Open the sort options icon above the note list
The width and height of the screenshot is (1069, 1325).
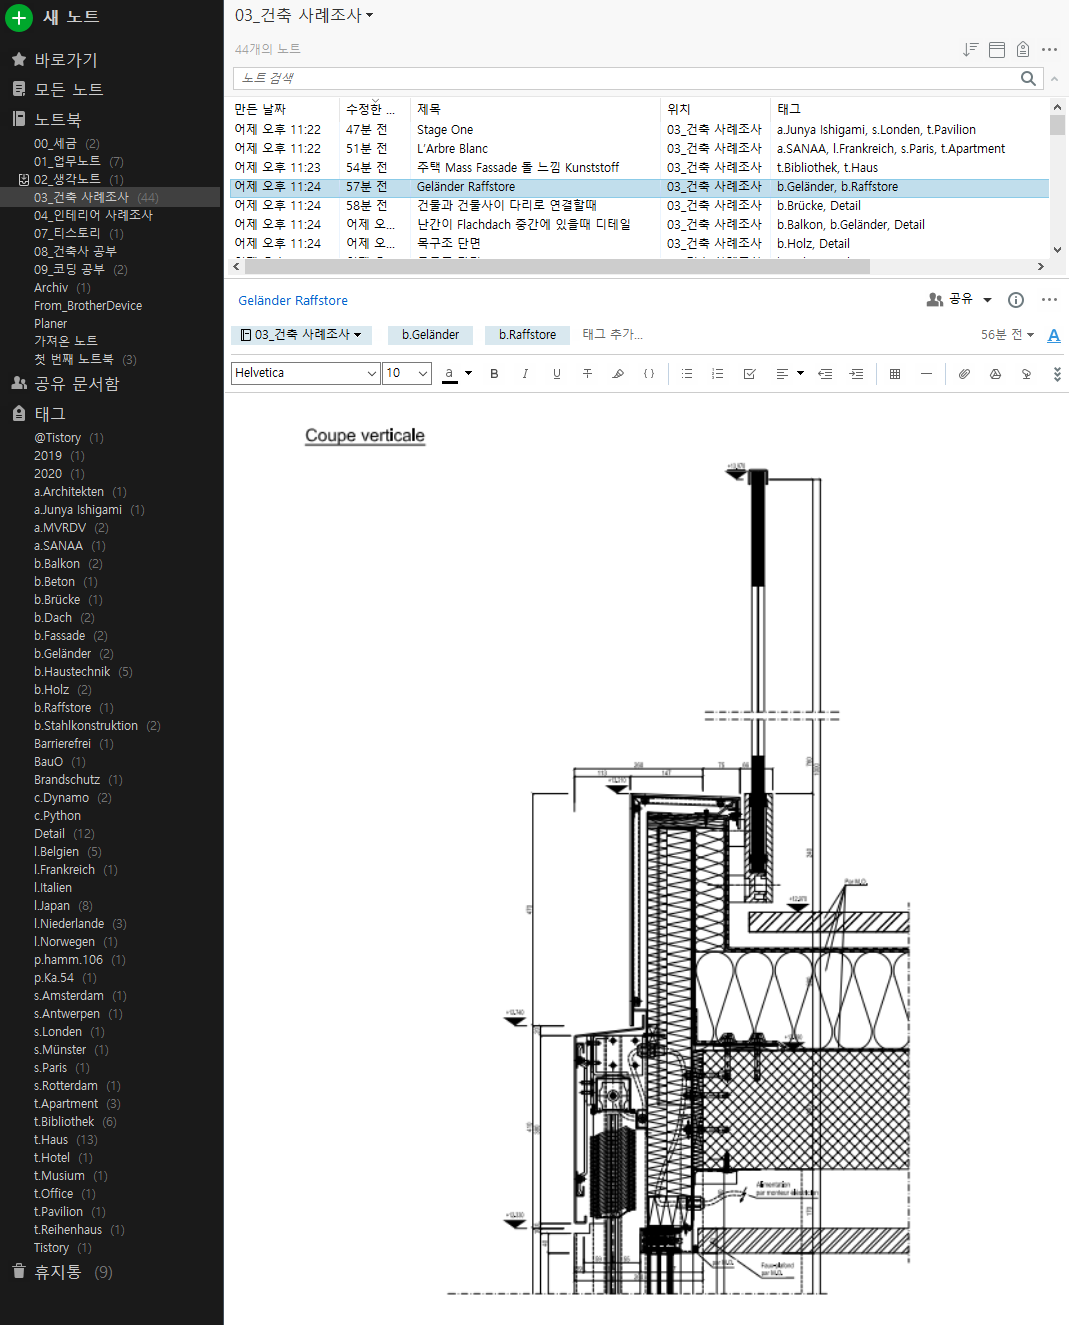pyautogui.click(x=970, y=49)
